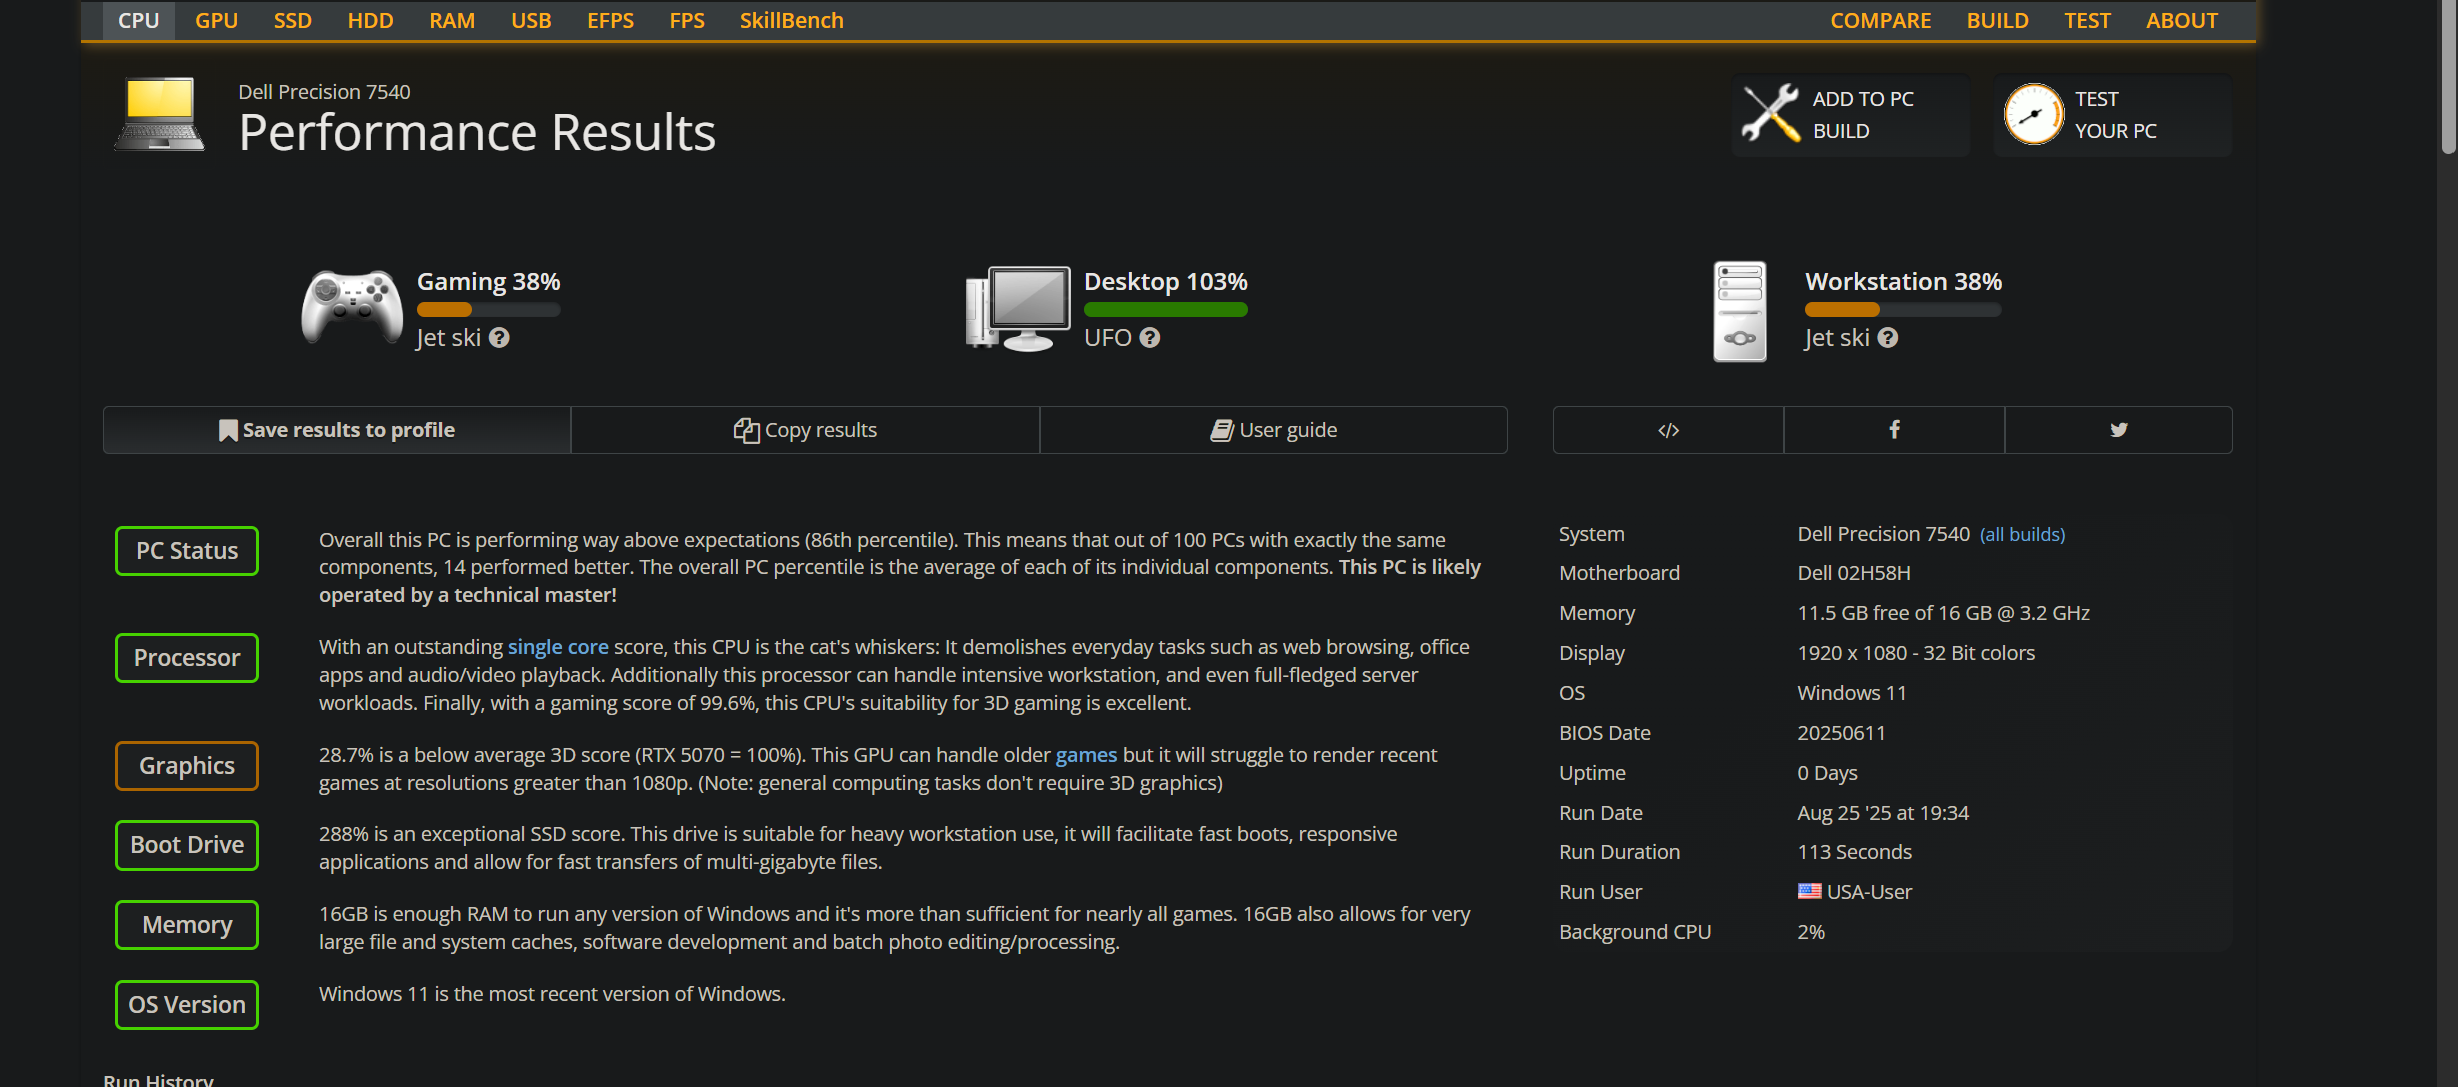
Task: Open help icon next to UFO
Action: pyautogui.click(x=1150, y=338)
